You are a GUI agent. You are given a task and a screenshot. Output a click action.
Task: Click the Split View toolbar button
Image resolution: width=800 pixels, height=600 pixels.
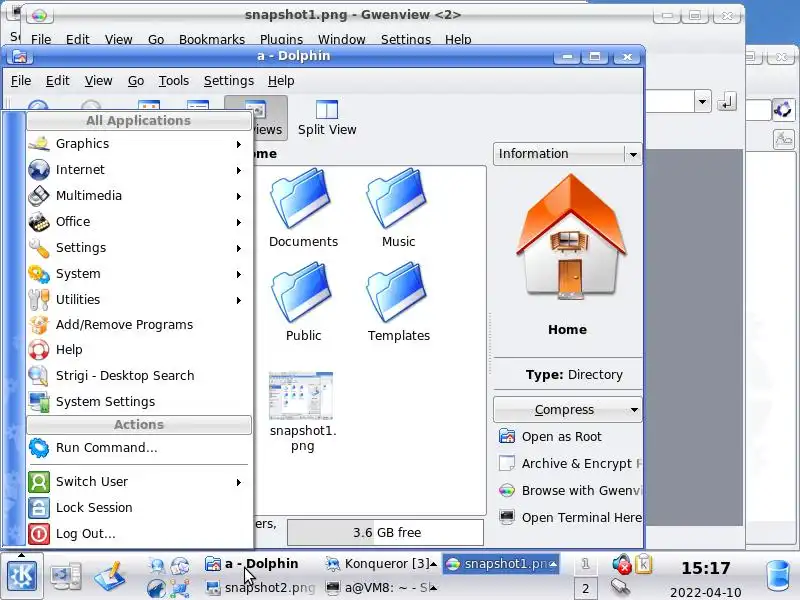coord(327,118)
